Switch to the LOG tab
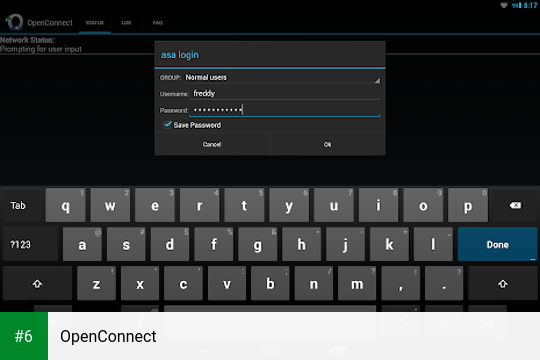540x360 pixels. point(126,23)
